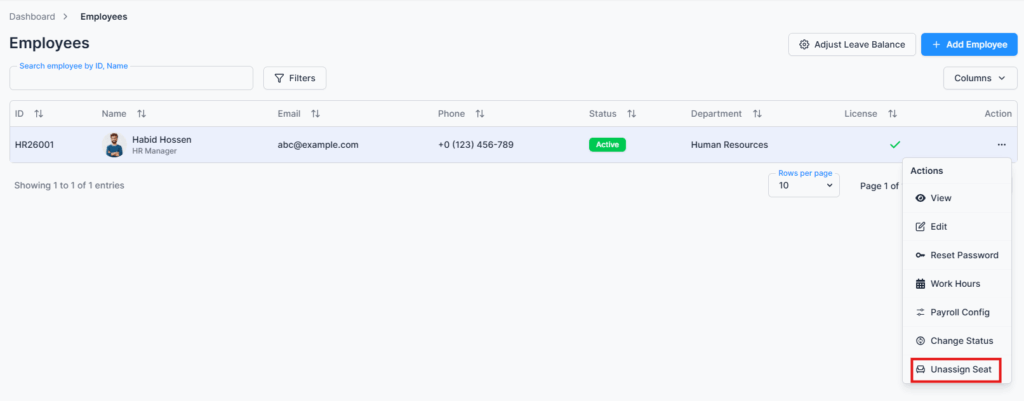Open the Filters panel
This screenshot has width=1024, height=401.
pyautogui.click(x=294, y=78)
